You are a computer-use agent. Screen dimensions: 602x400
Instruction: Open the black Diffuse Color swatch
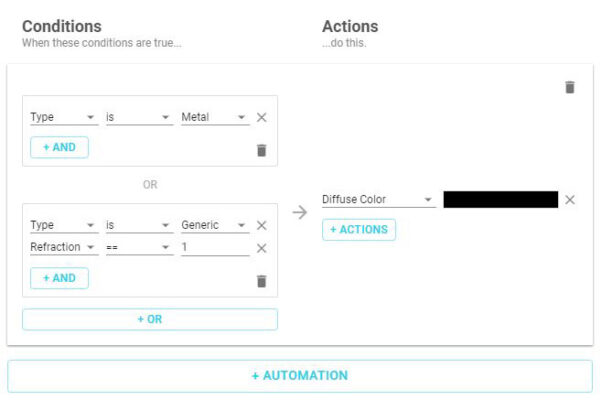click(x=500, y=200)
